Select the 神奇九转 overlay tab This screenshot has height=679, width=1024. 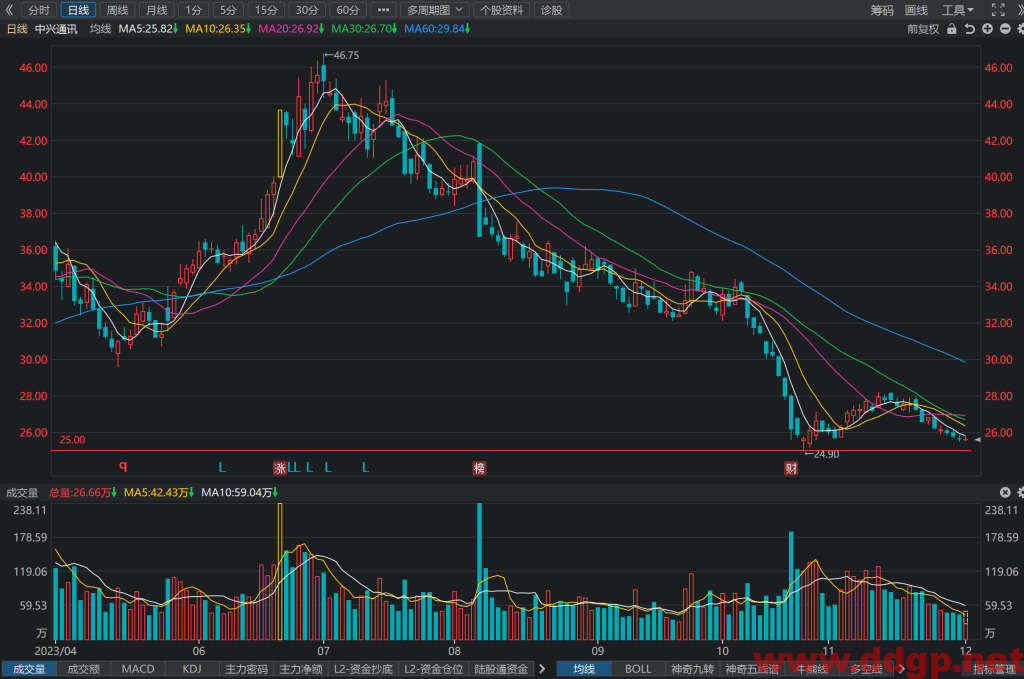click(692, 669)
